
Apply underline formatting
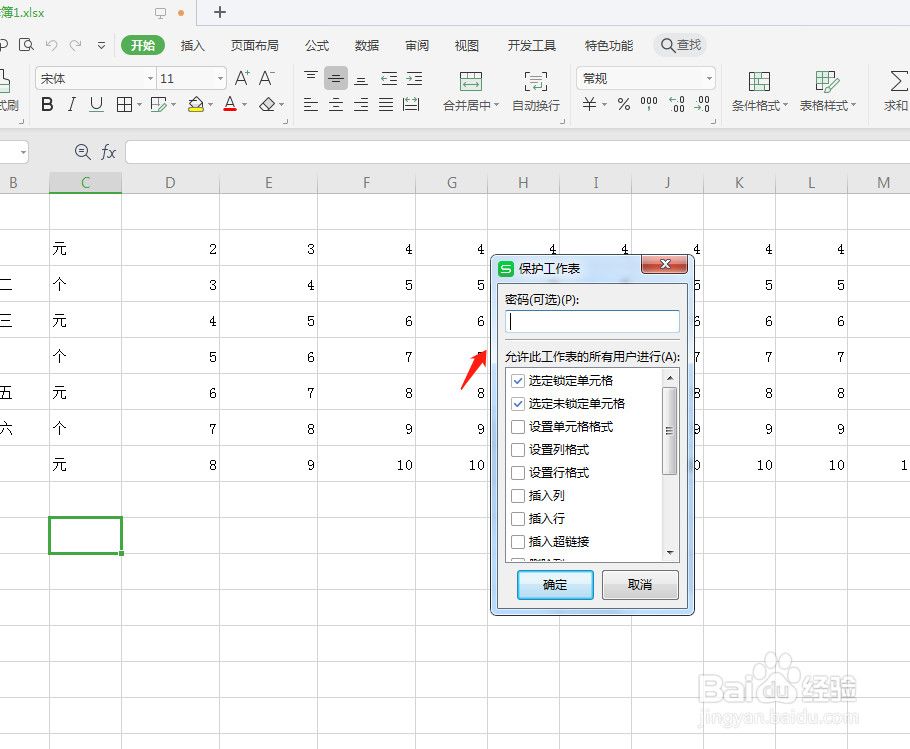(x=95, y=105)
